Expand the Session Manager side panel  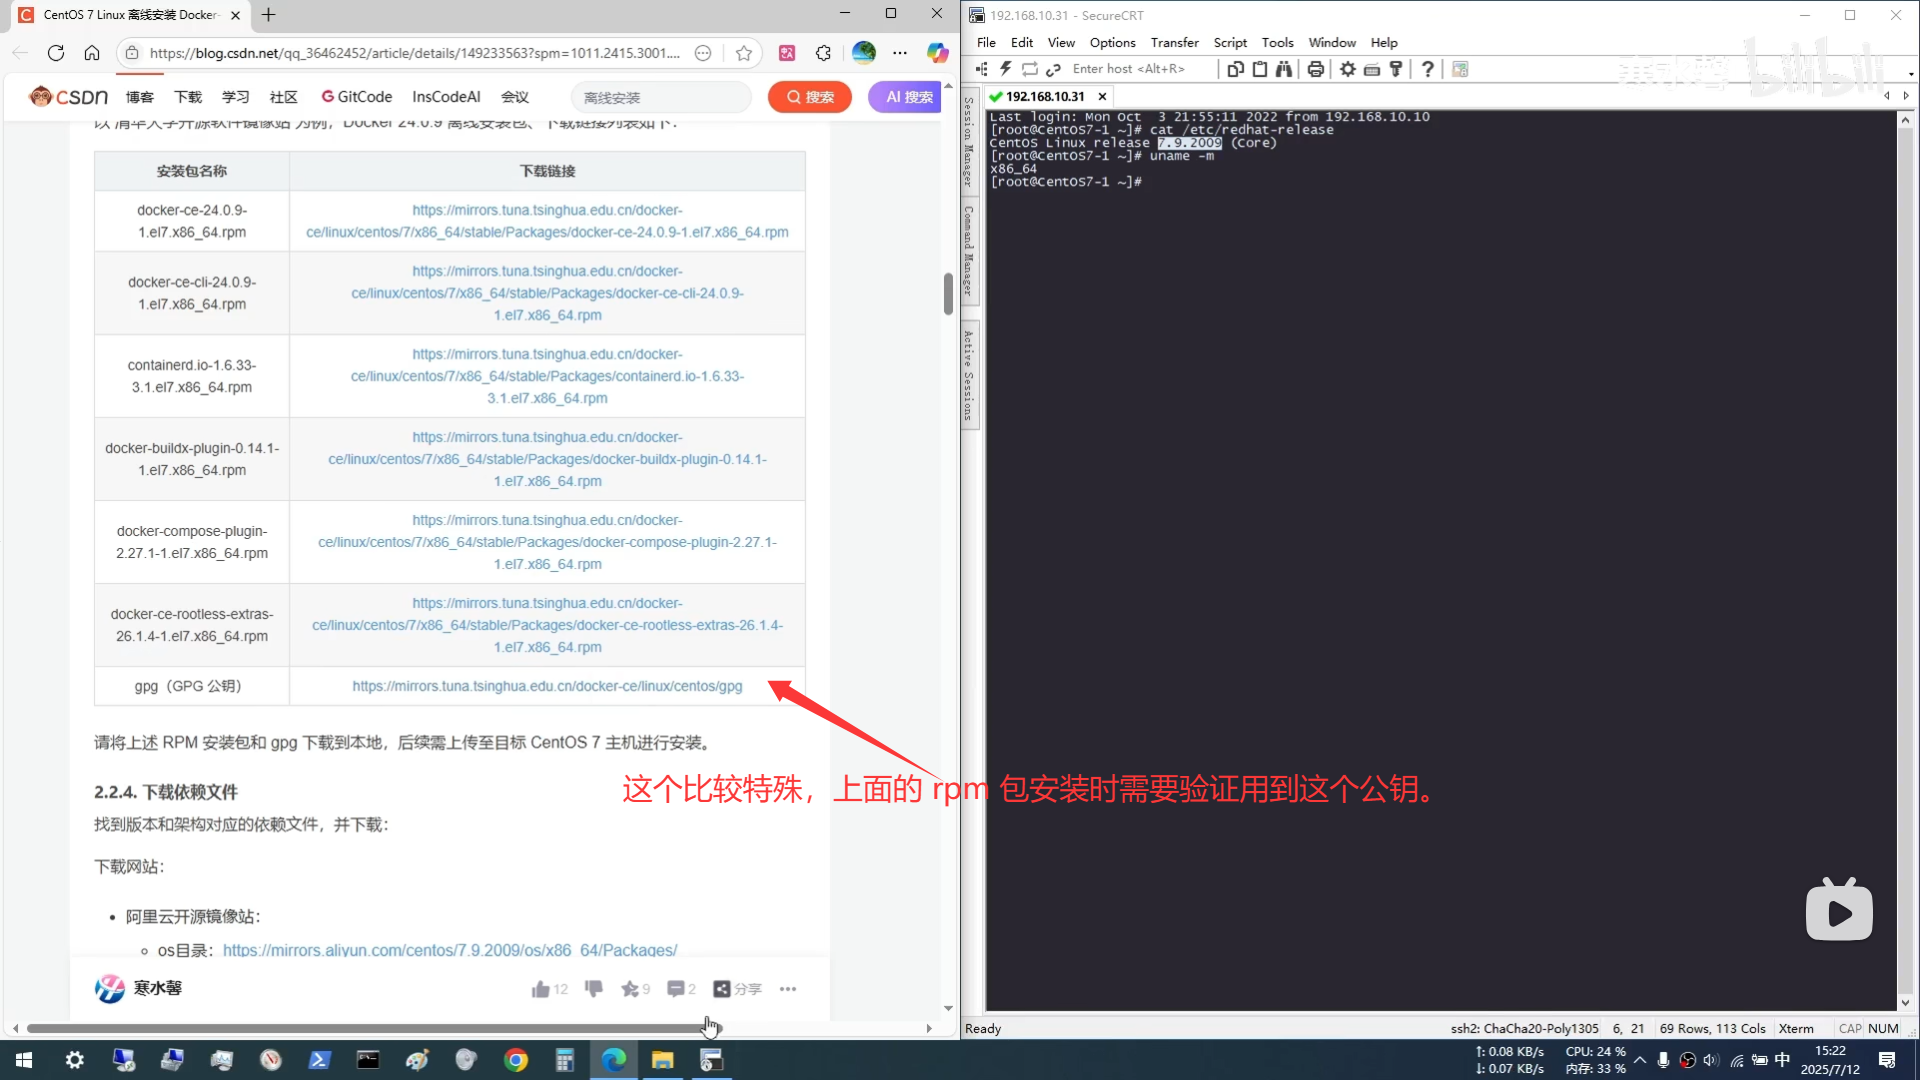click(968, 142)
